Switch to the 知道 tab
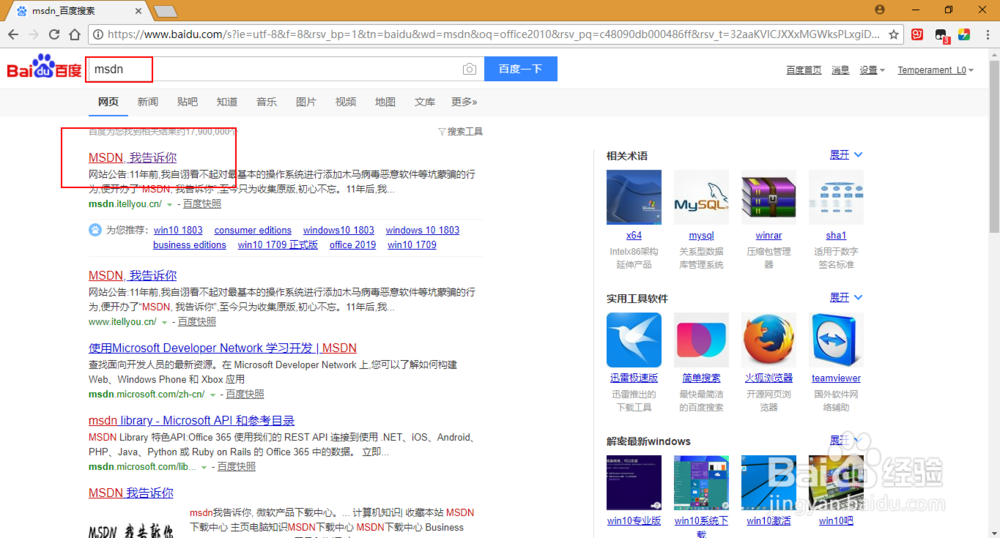The height and width of the screenshot is (538, 1000). pos(227,102)
